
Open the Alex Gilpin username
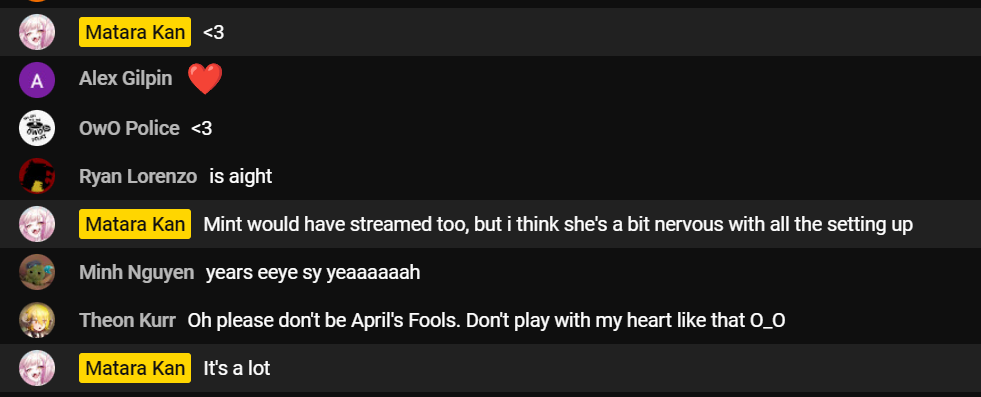(126, 79)
